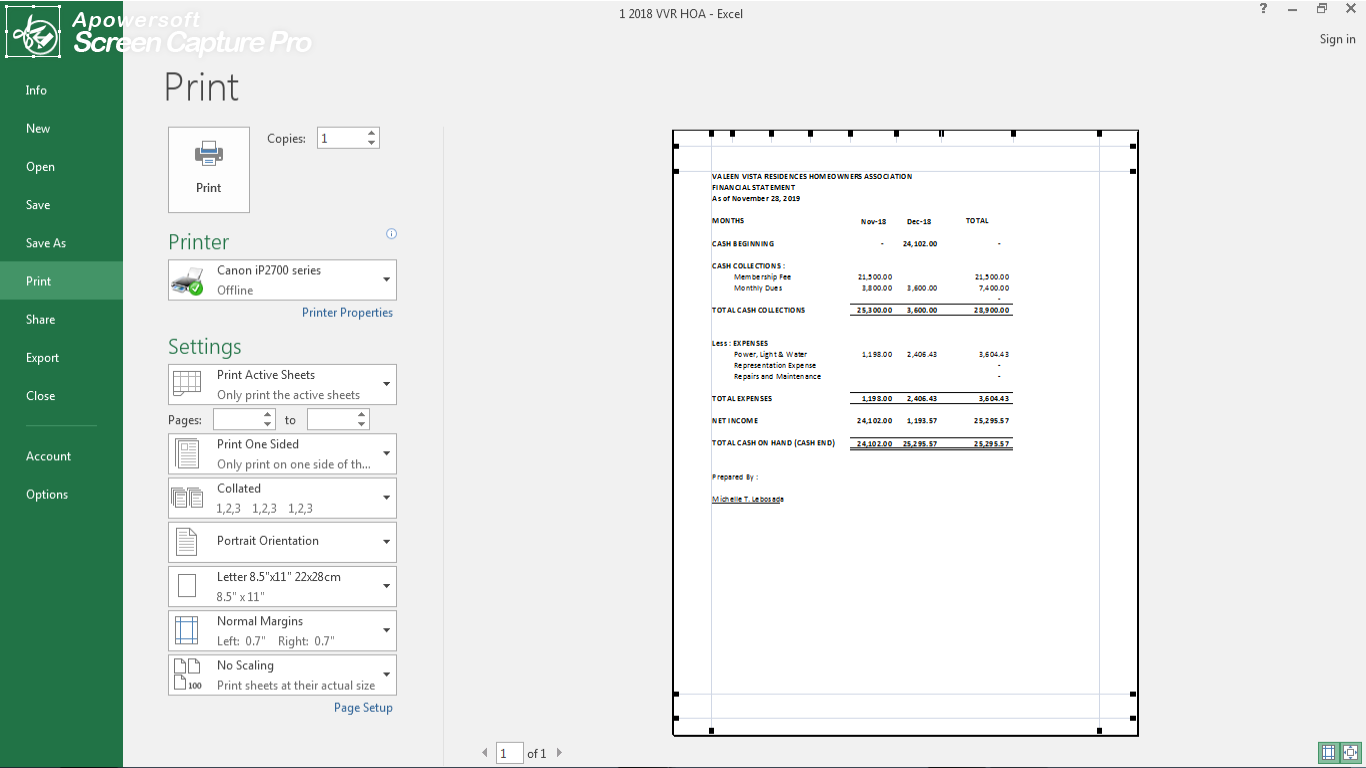
Task: Decrement the Pages starting page value
Action: coord(268,425)
